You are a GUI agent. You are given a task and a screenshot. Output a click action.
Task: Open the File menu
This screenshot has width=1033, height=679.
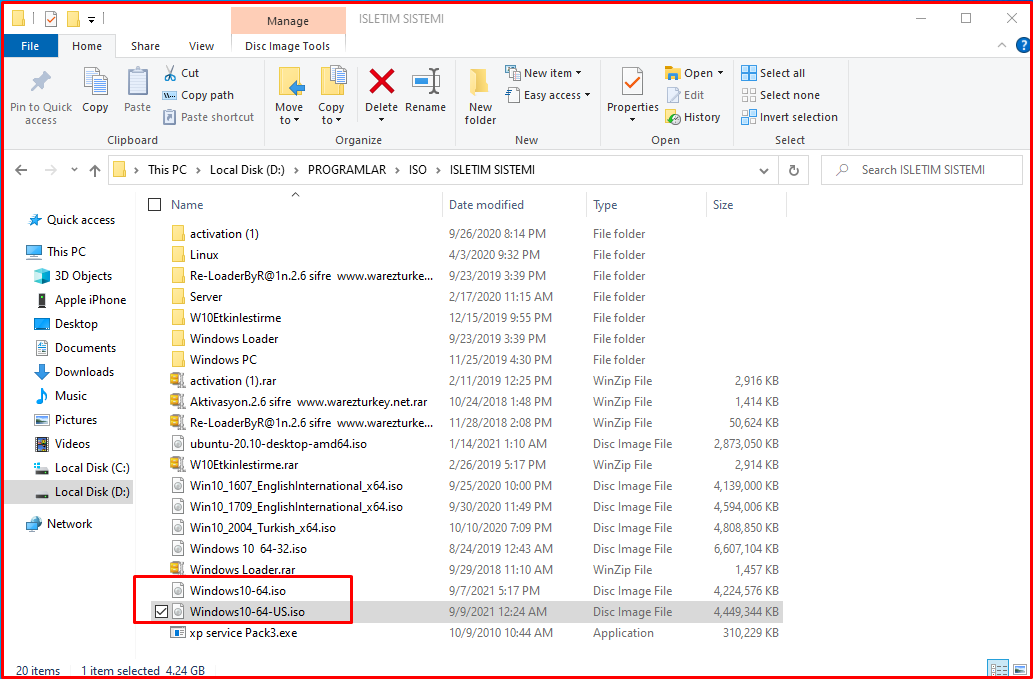(30, 46)
